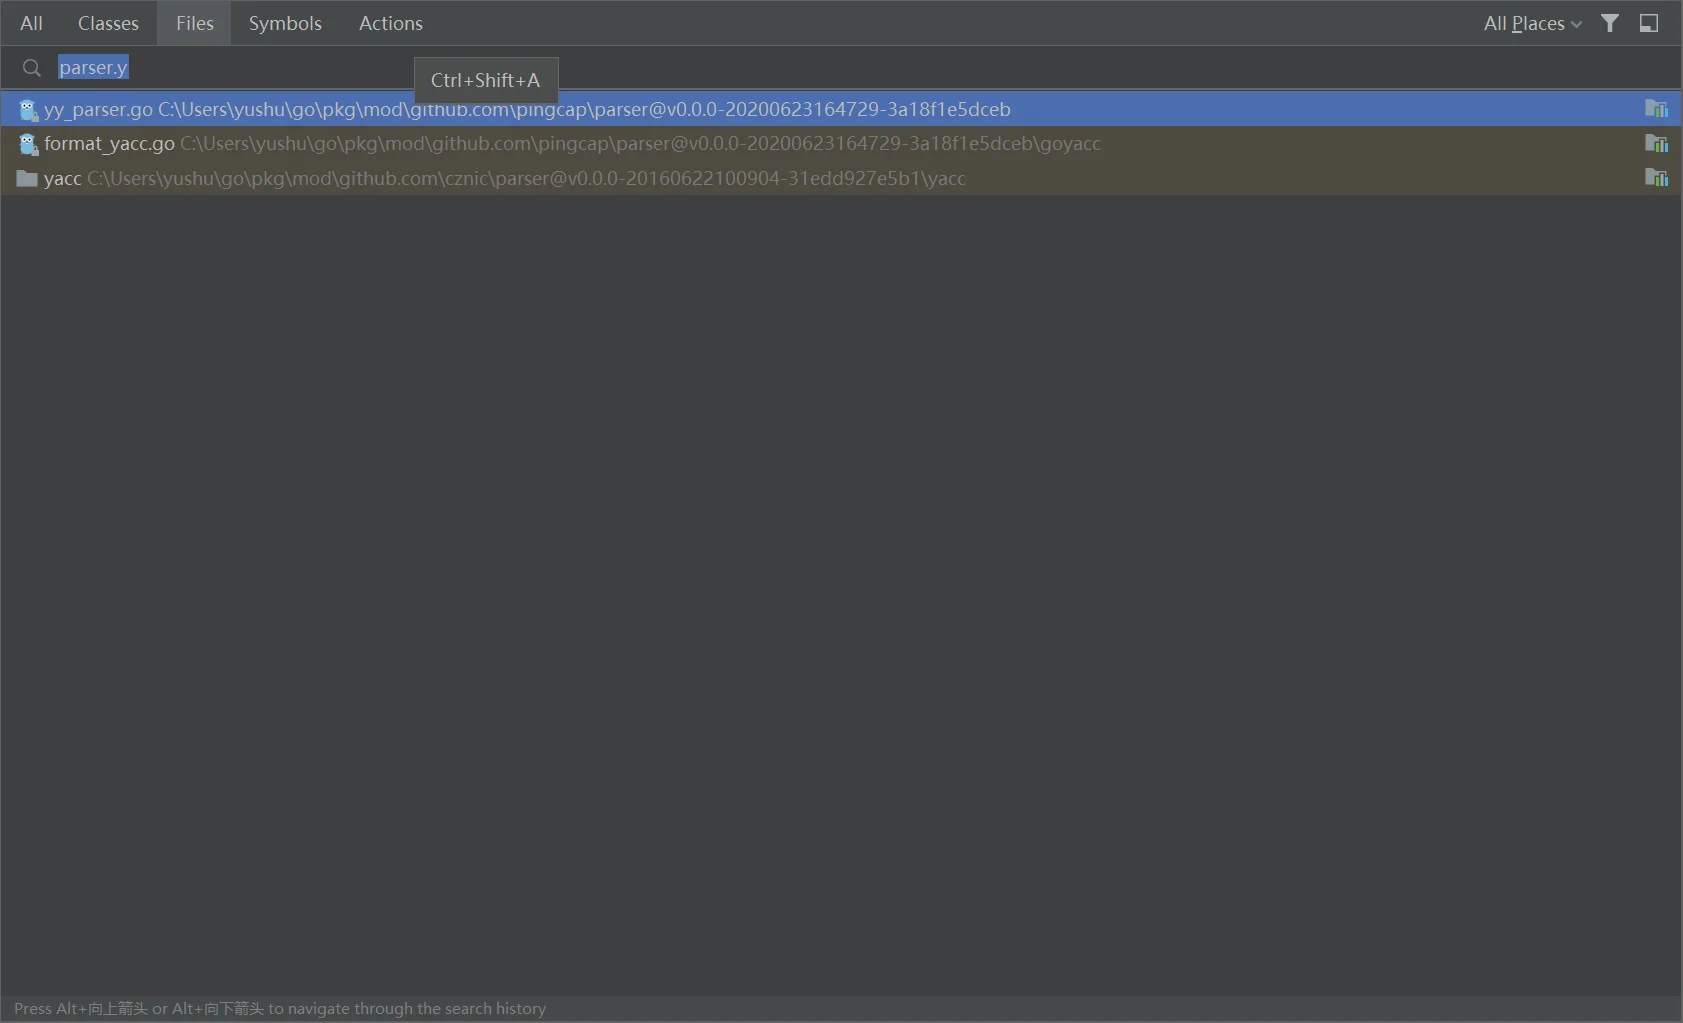1683x1023 pixels.
Task: Select the format_yacc.go search result
Action: tap(400, 144)
